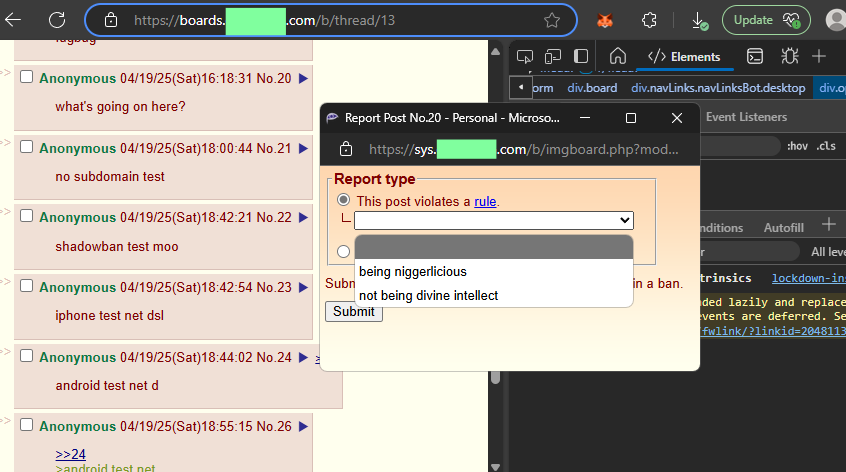Open DevTools Welcome home icon
Image resolution: width=846 pixels, height=472 pixels.
pos(618,56)
